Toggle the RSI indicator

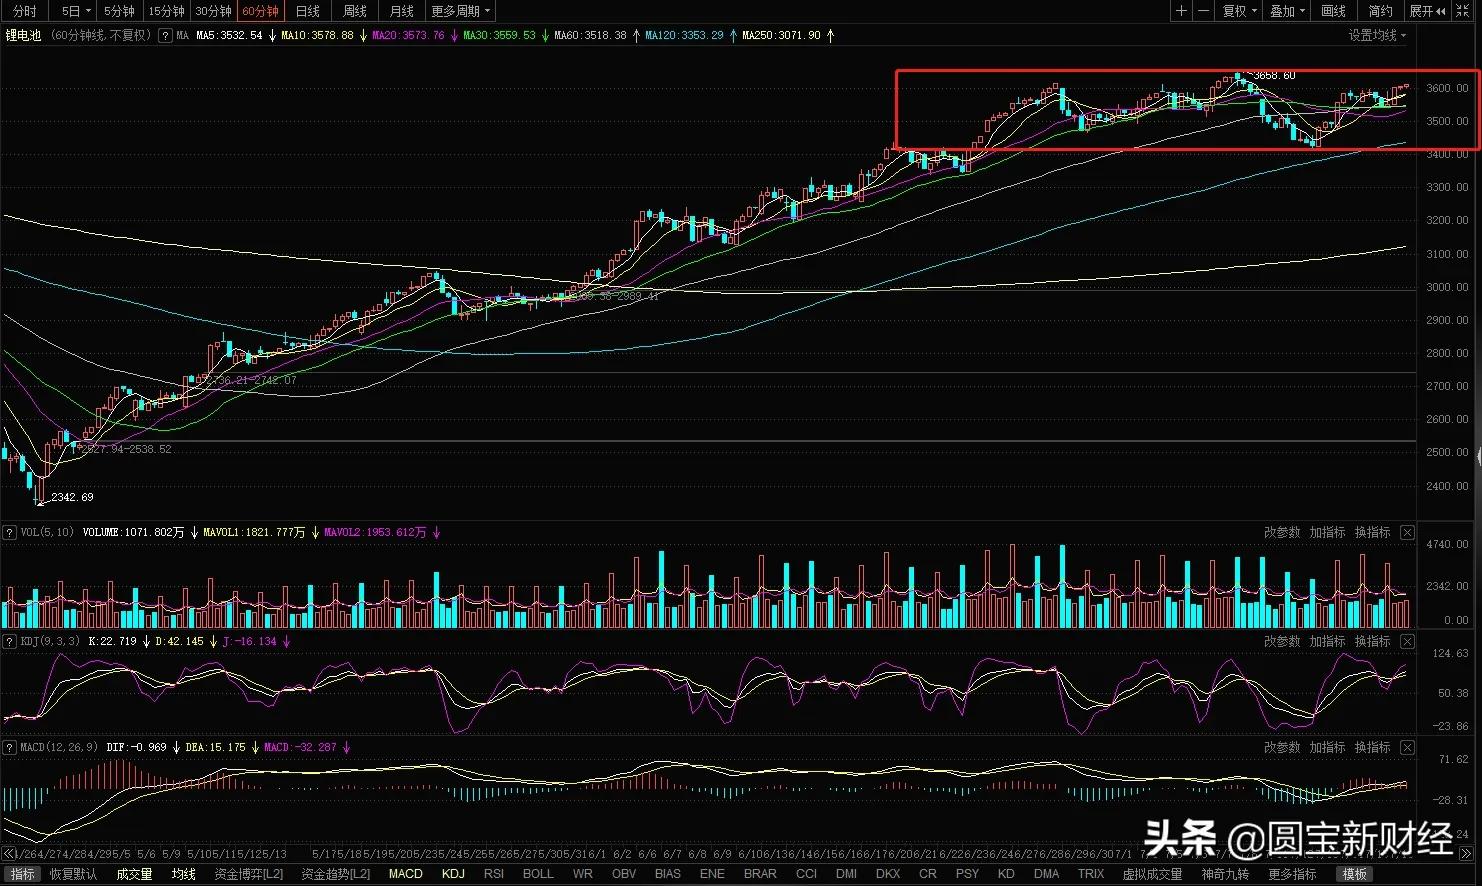tap(494, 874)
